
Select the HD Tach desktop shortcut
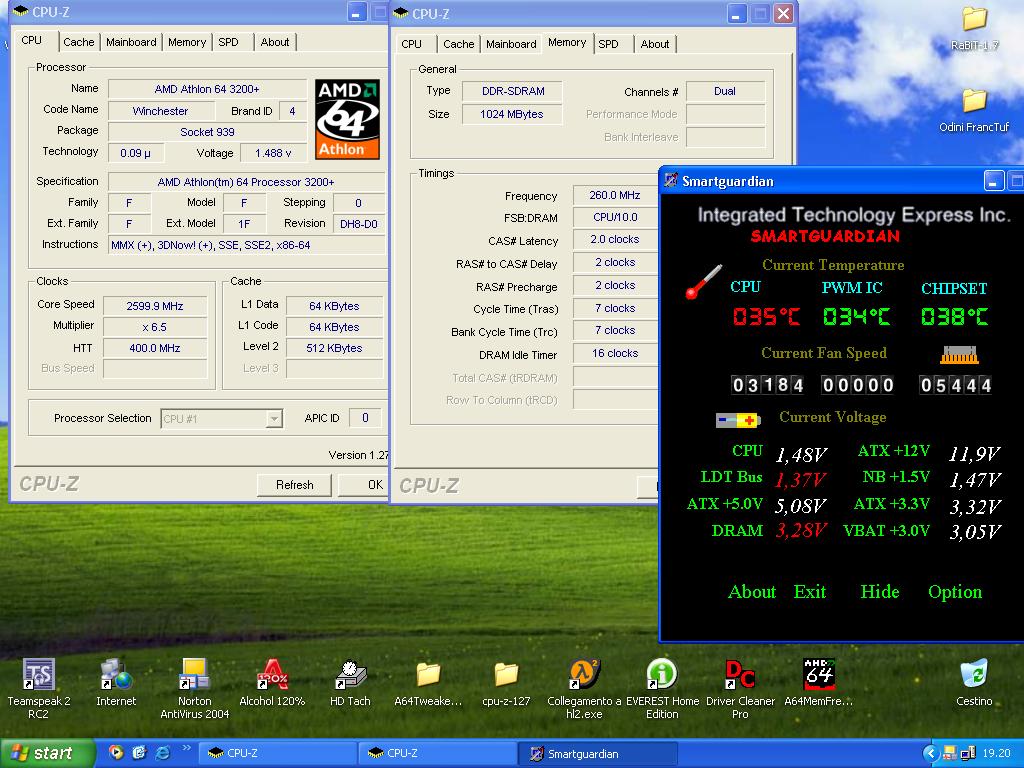(350, 675)
